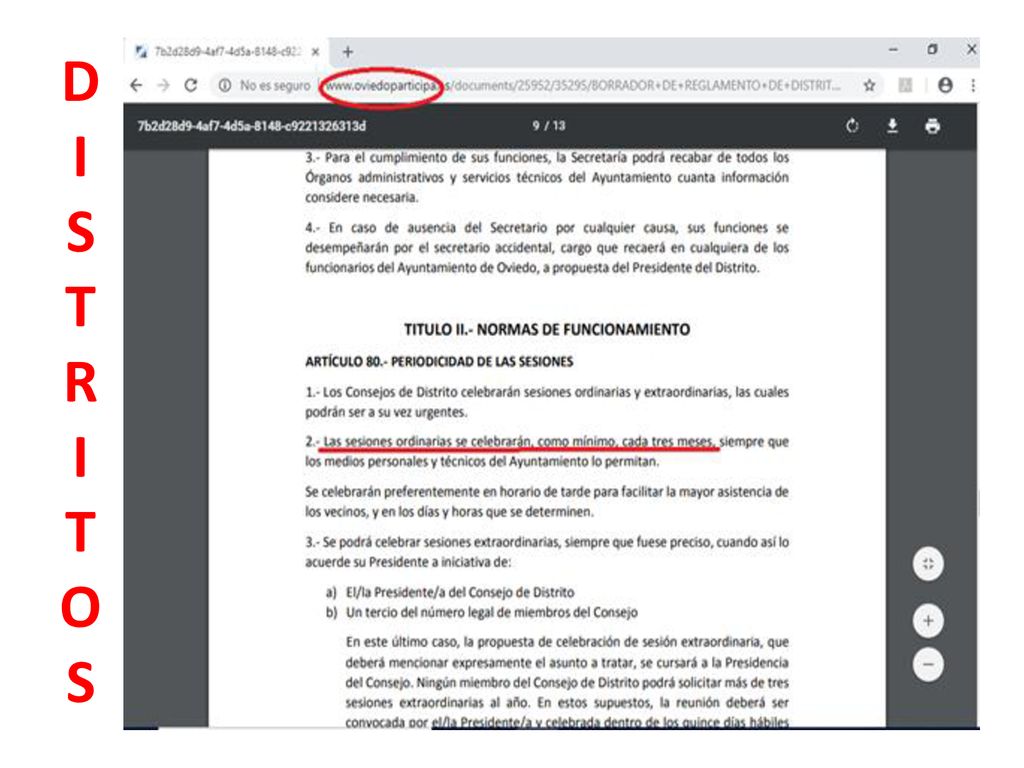Click paragraph '1.- Los Consejos de Distrito celebrarán'
1024x768 pixels.
[547, 402]
